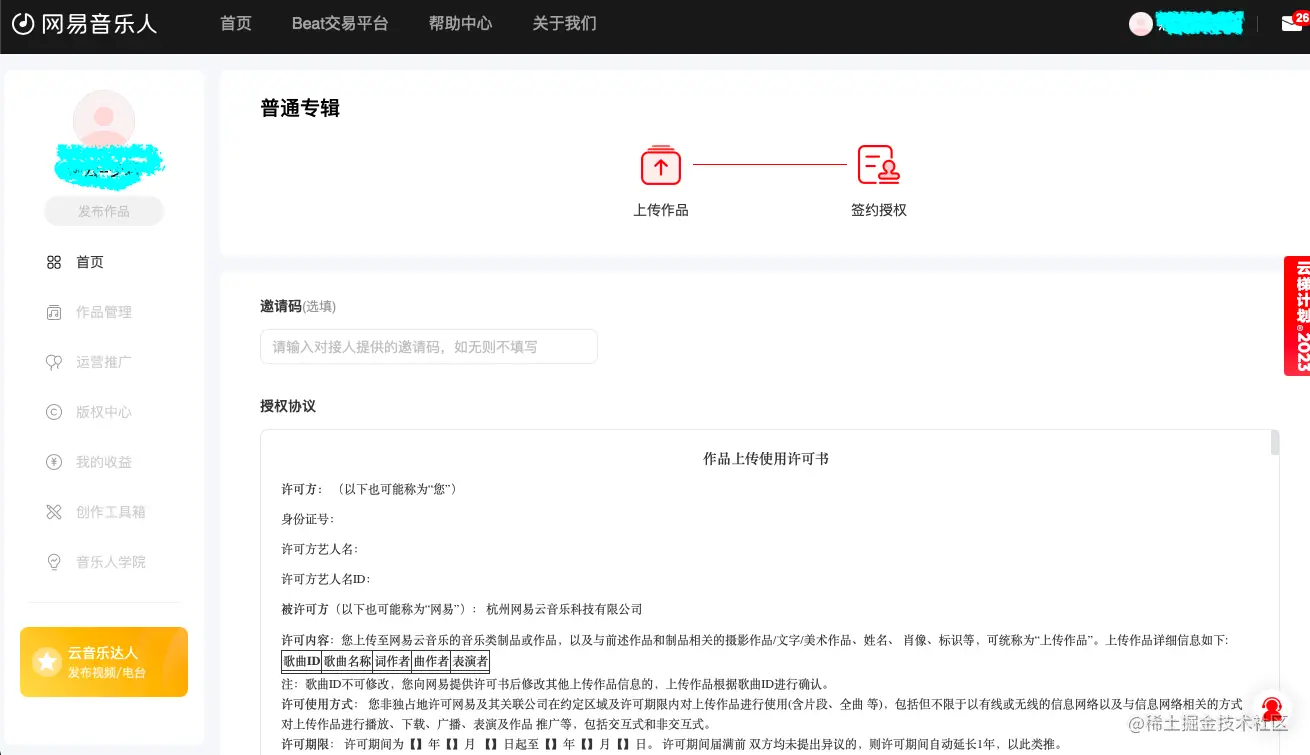
Task: Click the 我的收益 yen icon
Action: [54, 462]
